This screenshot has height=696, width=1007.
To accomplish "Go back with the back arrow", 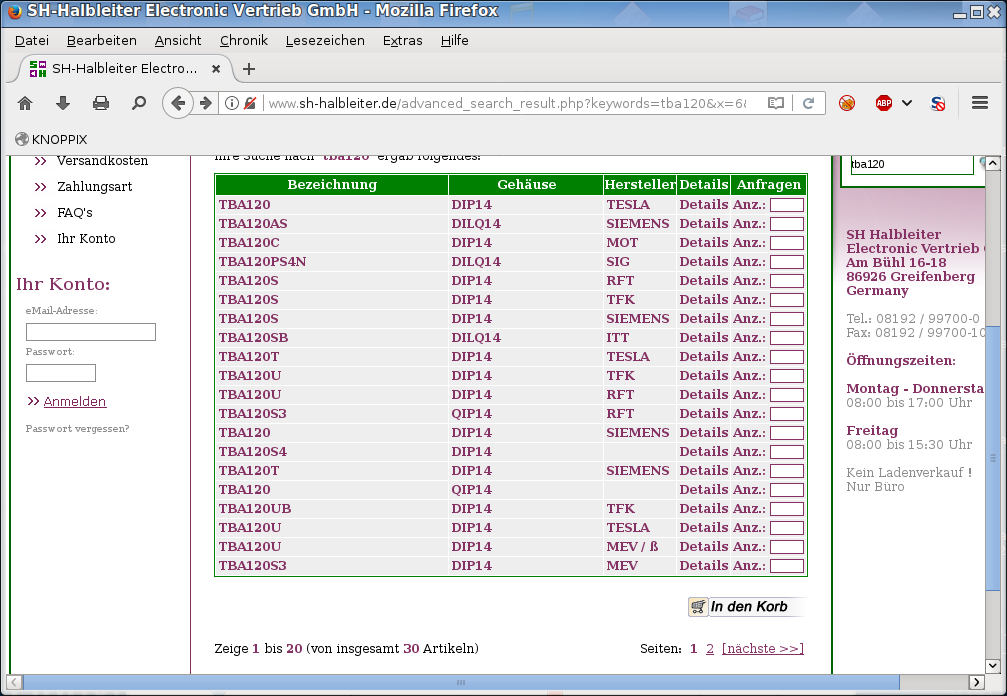I will [178, 103].
